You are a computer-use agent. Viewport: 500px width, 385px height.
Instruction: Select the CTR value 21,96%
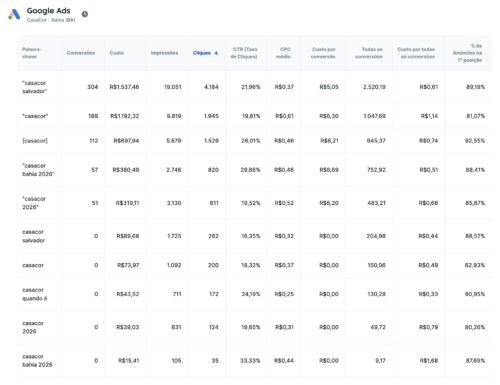click(x=251, y=87)
